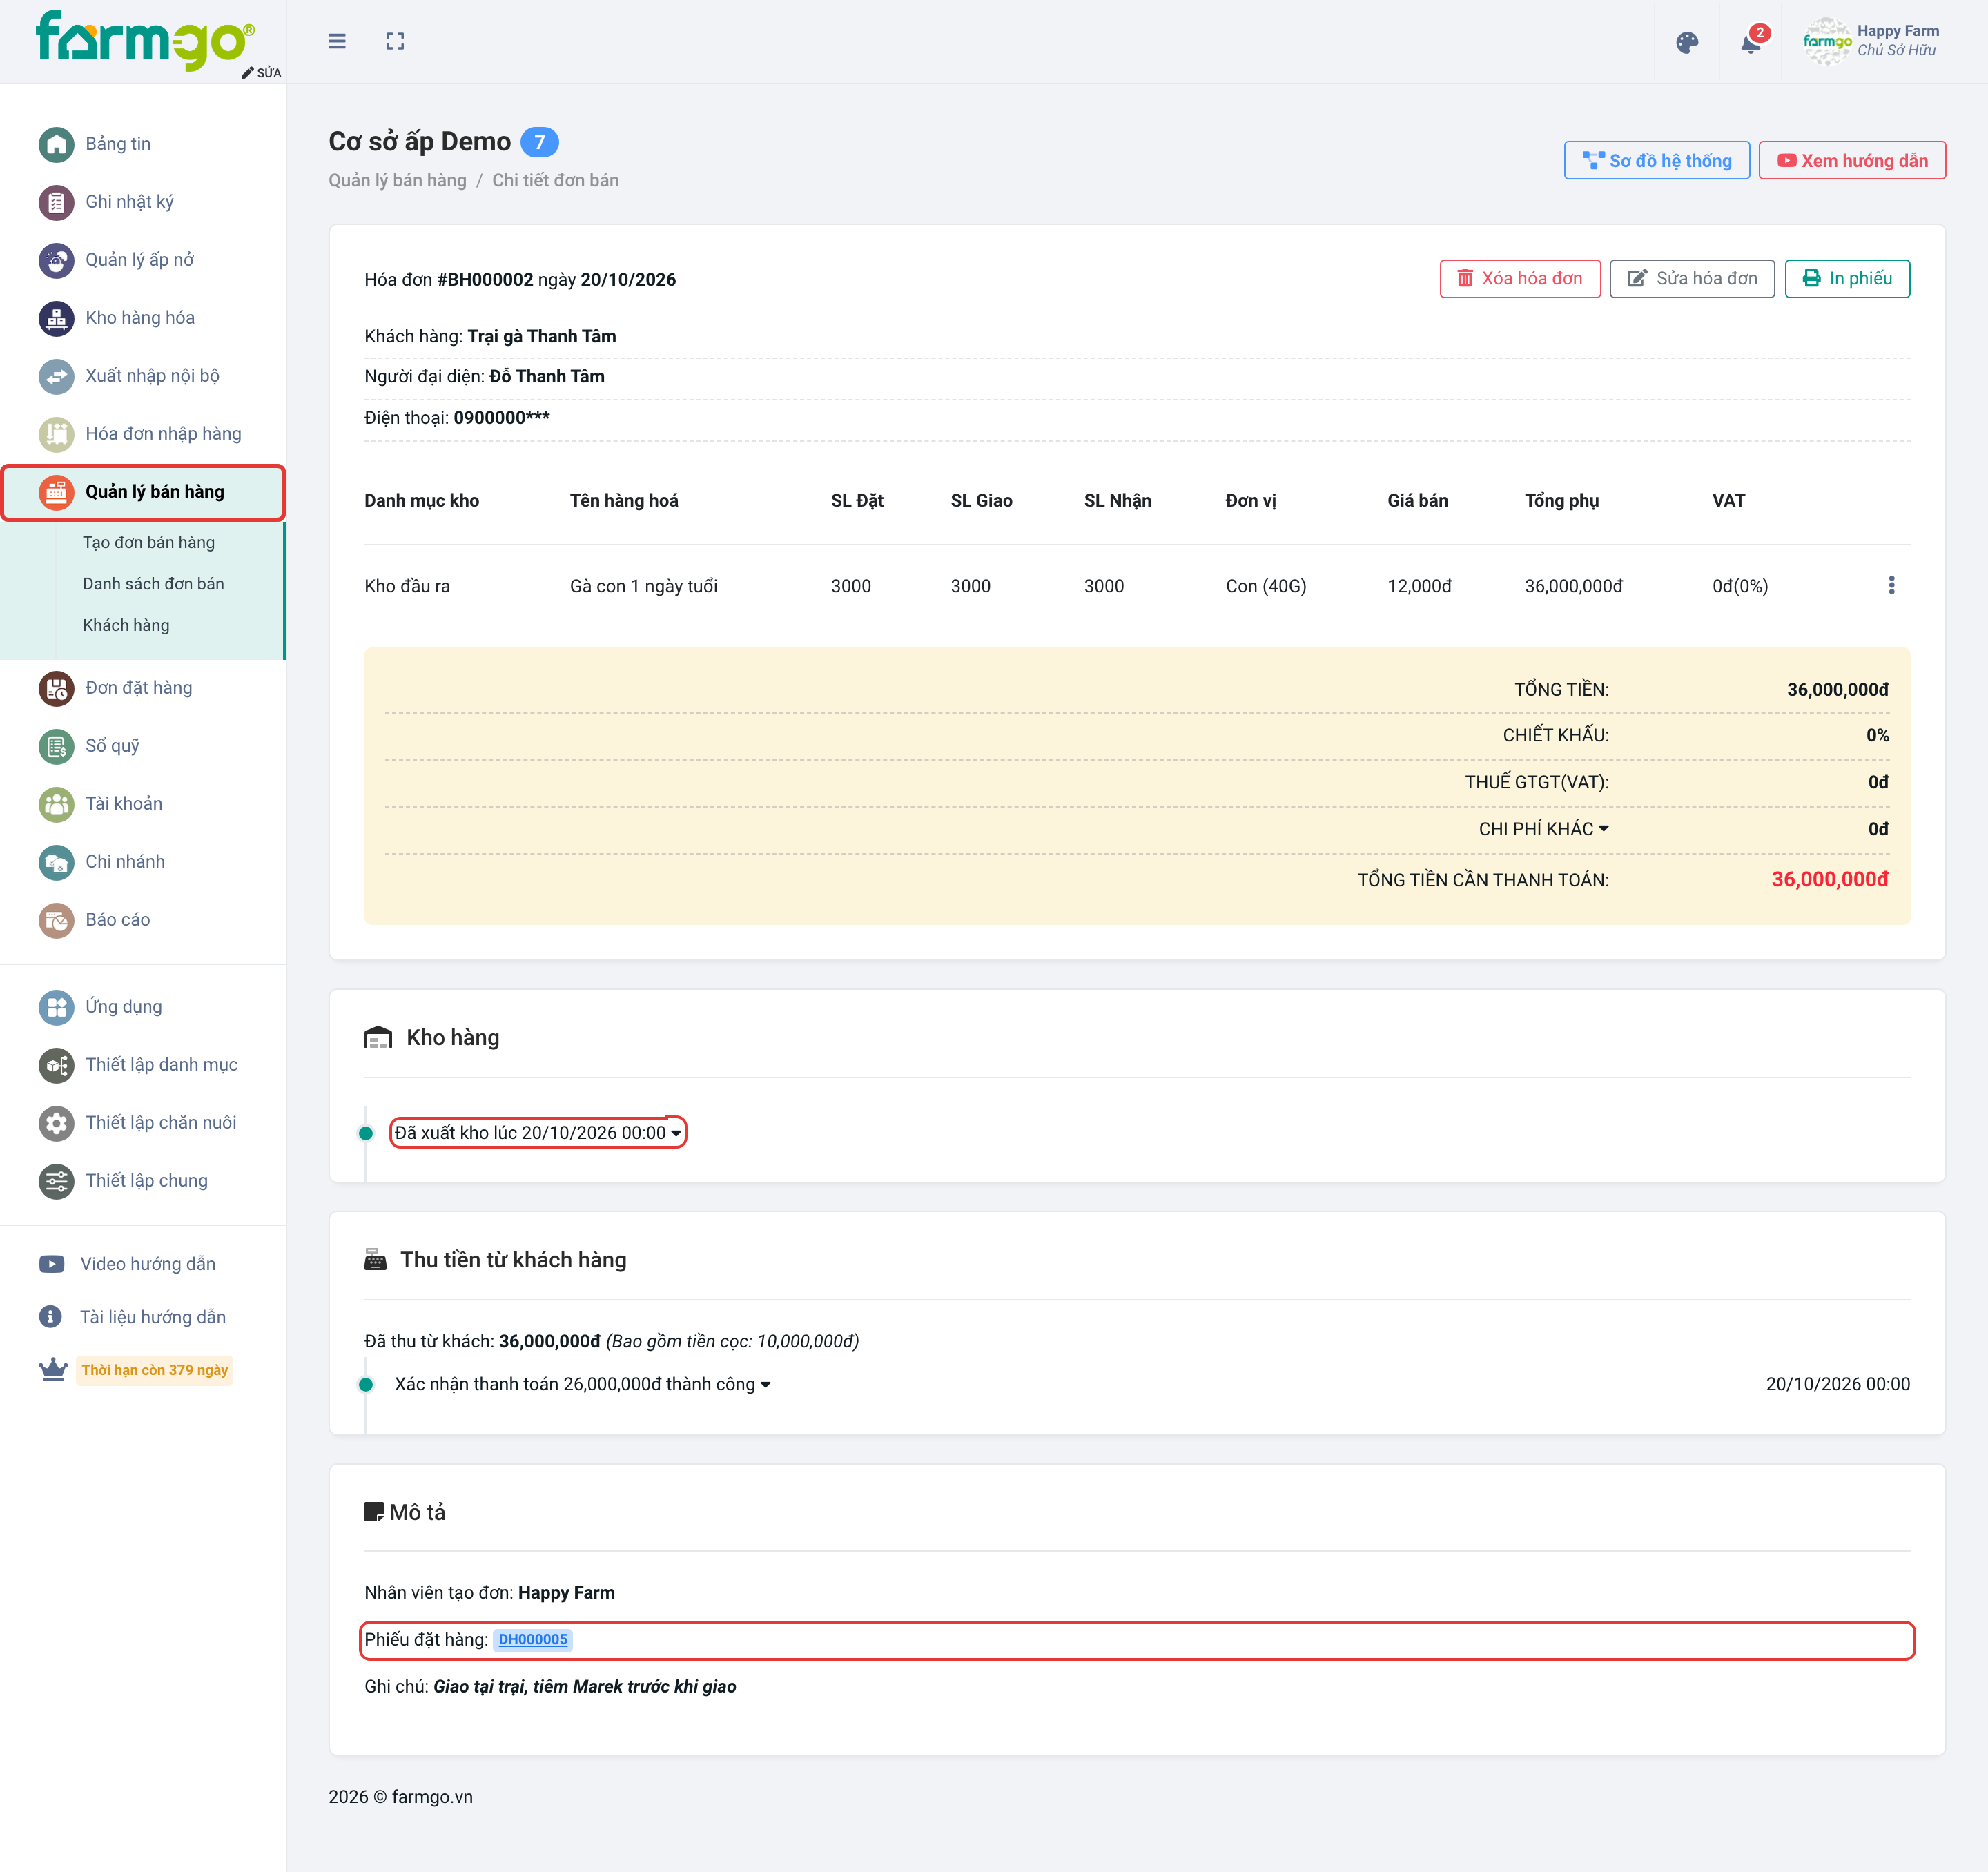Expand CHI PHÍ KHÁC dropdown
Image resolution: width=1988 pixels, height=1872 pixels.
point(1544,829)
